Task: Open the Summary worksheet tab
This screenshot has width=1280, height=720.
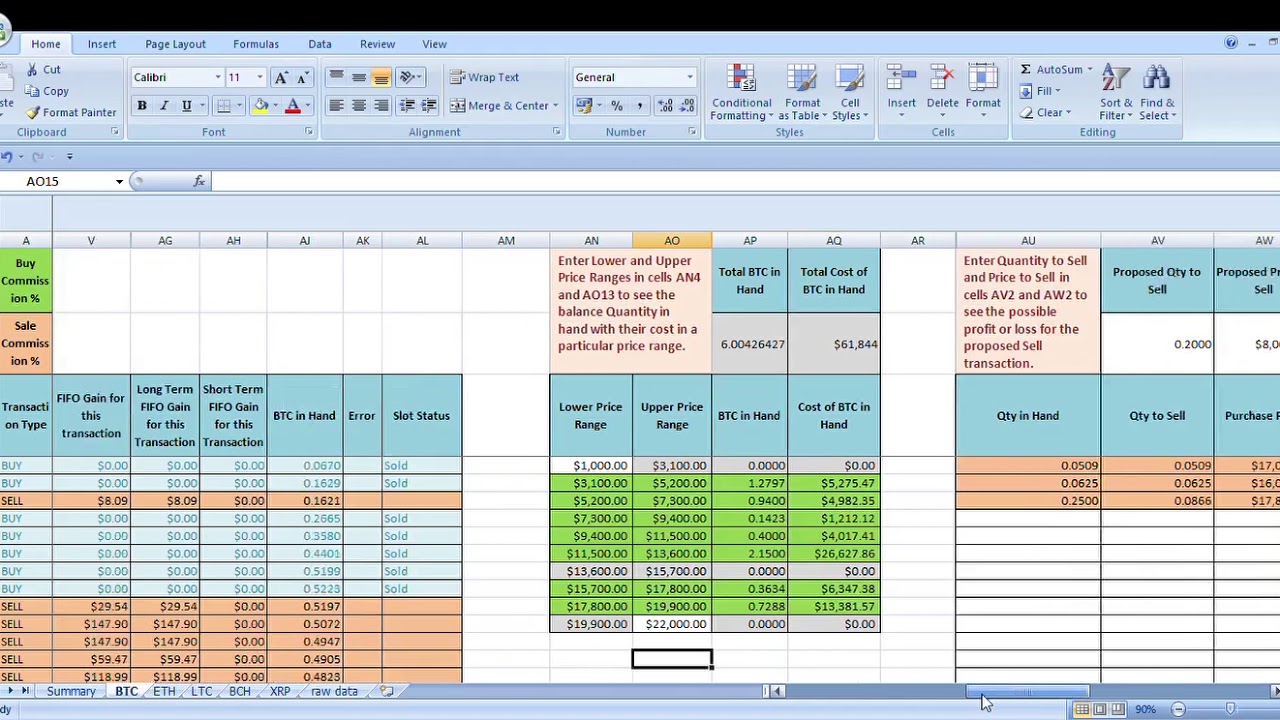Action: [x=71, y=691]
